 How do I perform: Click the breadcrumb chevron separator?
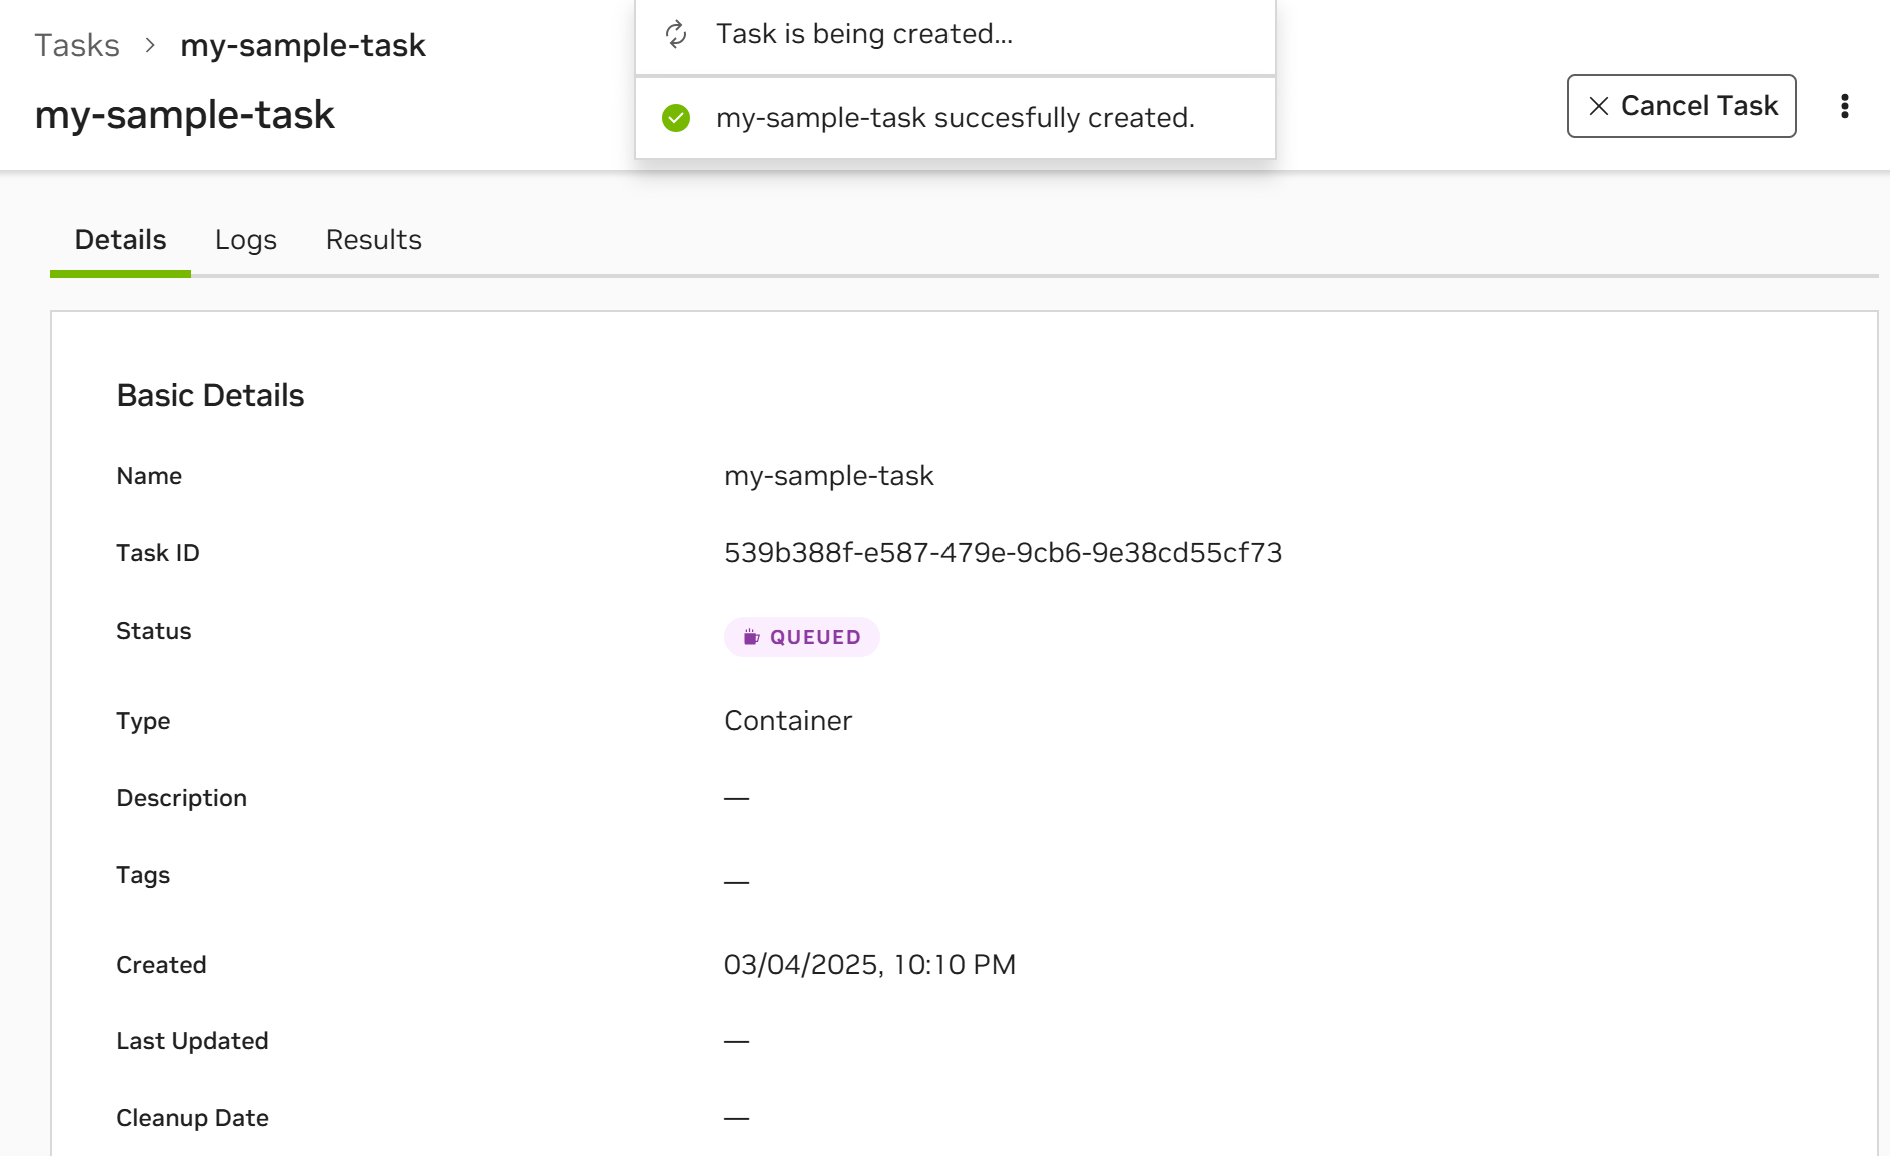pyautogui.click(x=150, y=45)
